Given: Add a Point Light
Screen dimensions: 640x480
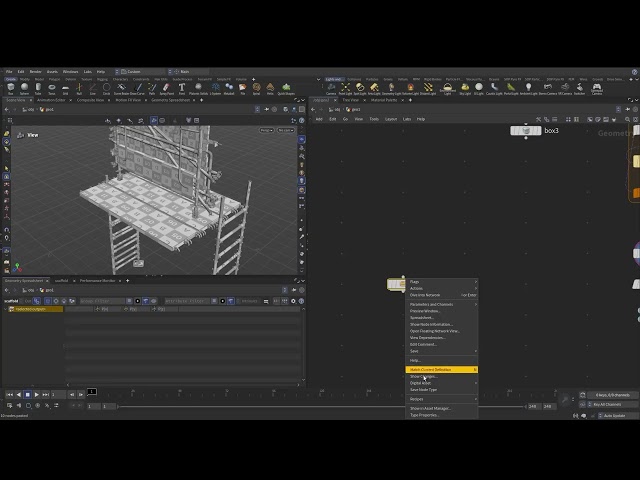Looking at the screenshot, I should pos(345,89).
